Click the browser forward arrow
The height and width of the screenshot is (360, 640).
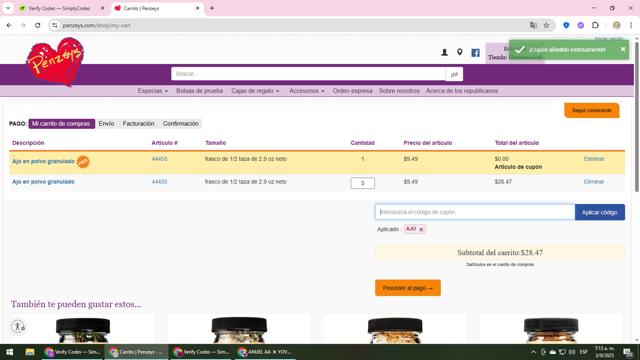click(23, 25)
